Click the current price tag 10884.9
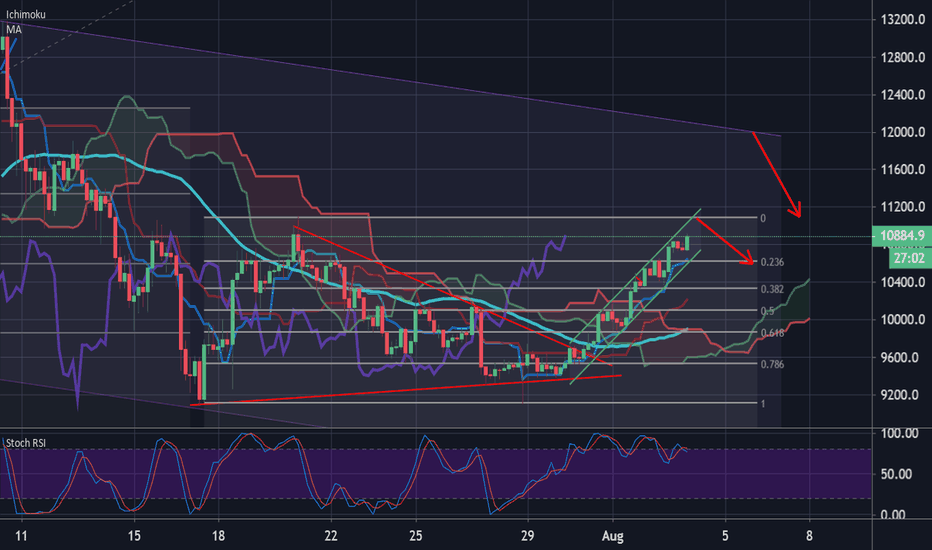This screenshot has width=932, height=550. click(902, 235)
